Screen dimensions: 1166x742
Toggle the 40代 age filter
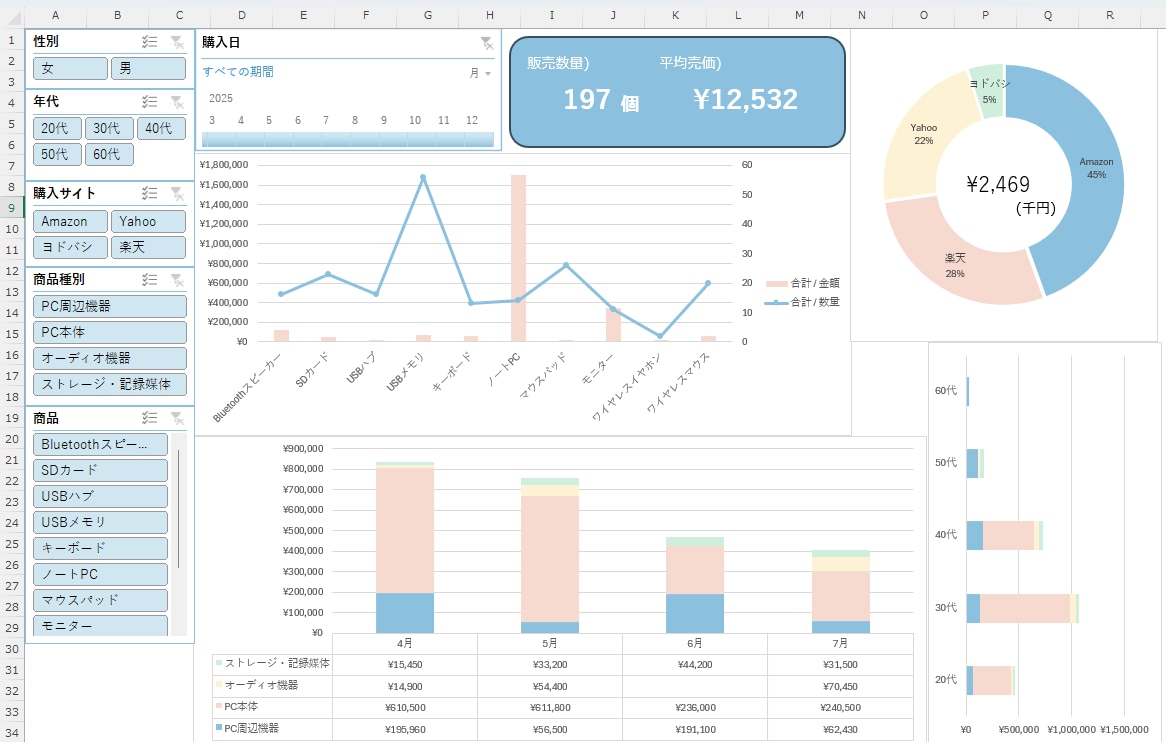click(161, 129)
